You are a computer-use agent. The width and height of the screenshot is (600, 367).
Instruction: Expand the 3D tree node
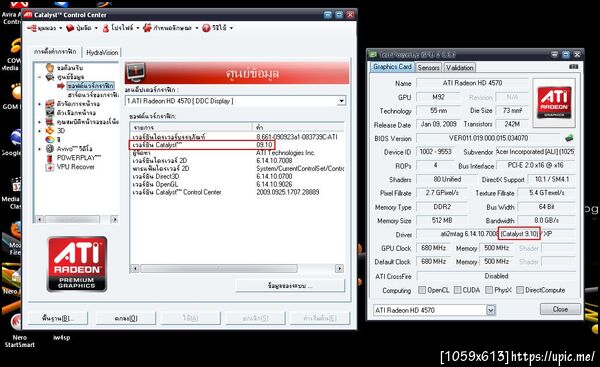pyautogui.click(x=39, y=130)
